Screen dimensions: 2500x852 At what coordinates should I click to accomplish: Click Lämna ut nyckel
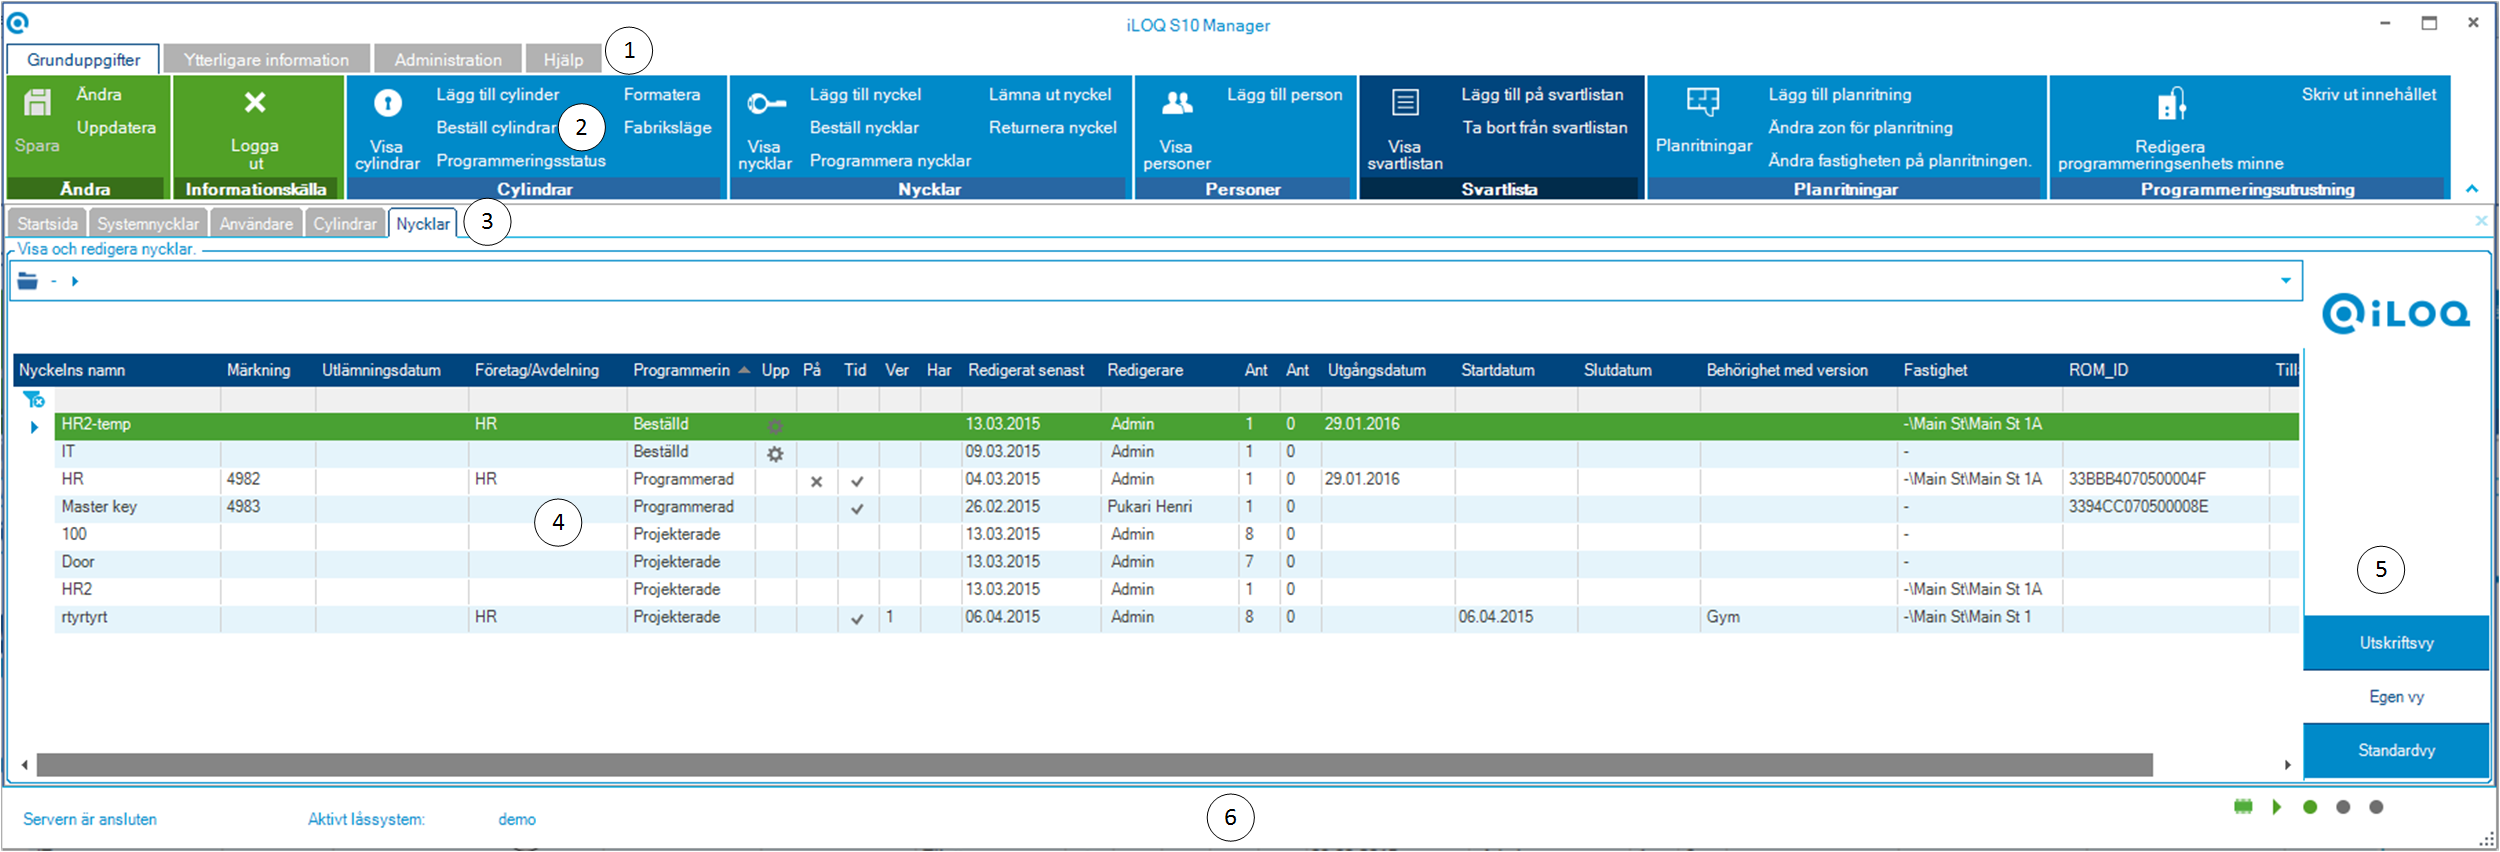1050,94
